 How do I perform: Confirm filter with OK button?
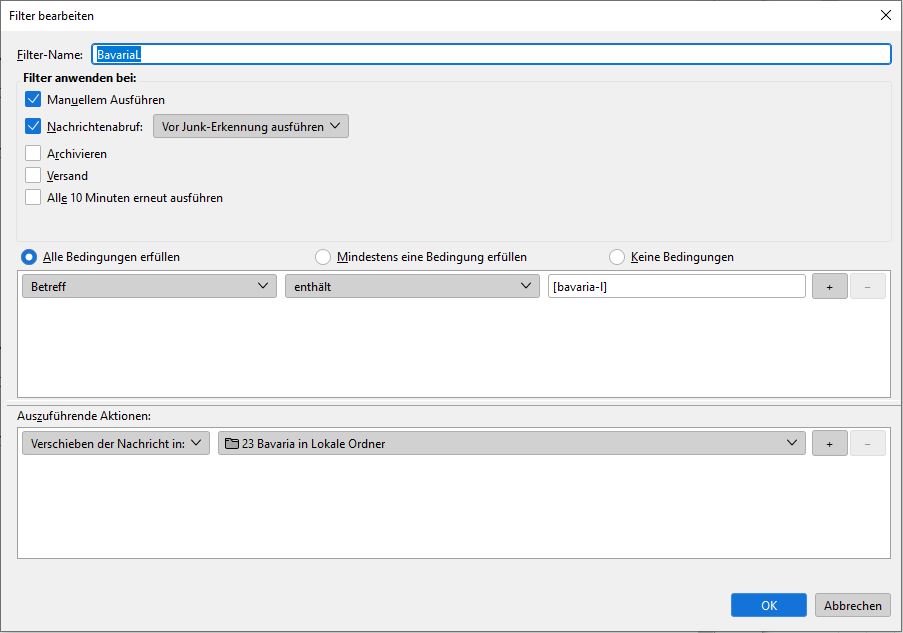(x=768, y=605)
